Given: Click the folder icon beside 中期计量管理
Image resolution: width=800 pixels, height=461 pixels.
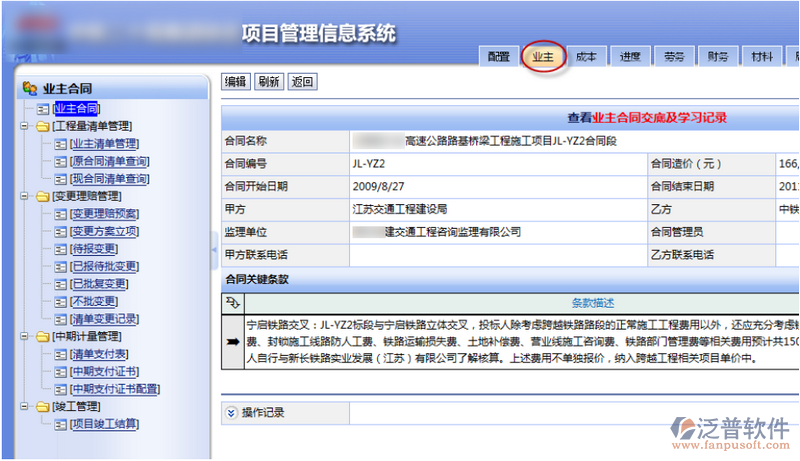Looking at the screenshot, I should pos(42,337).
